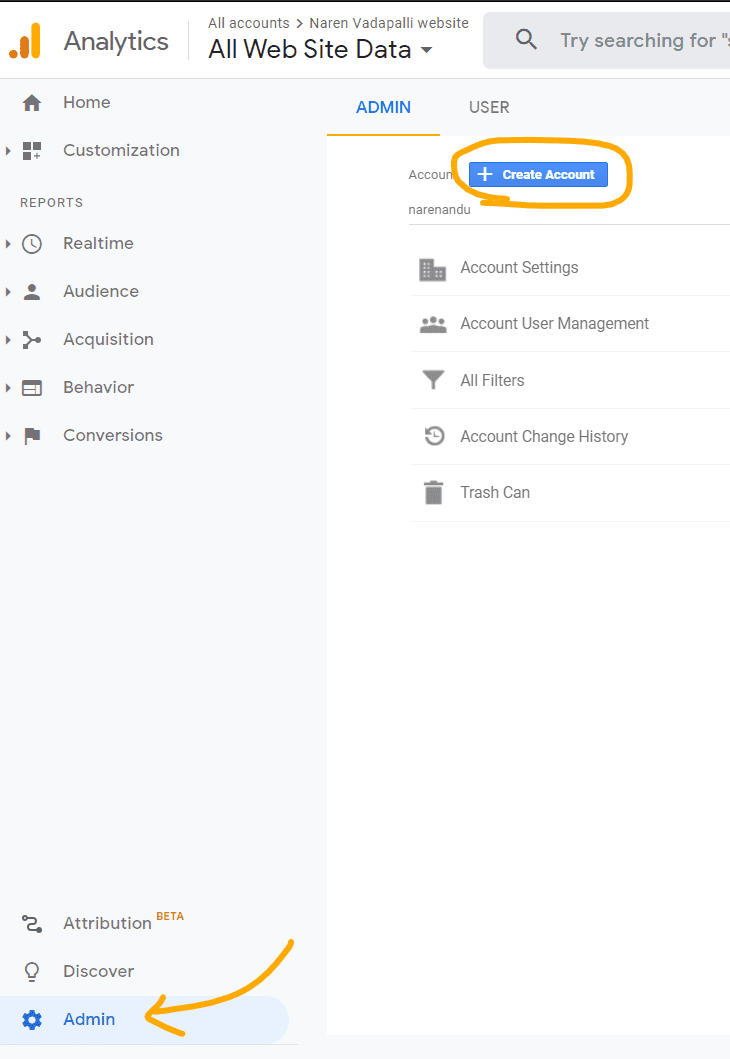Open the Audience menu item

(101, 291)
